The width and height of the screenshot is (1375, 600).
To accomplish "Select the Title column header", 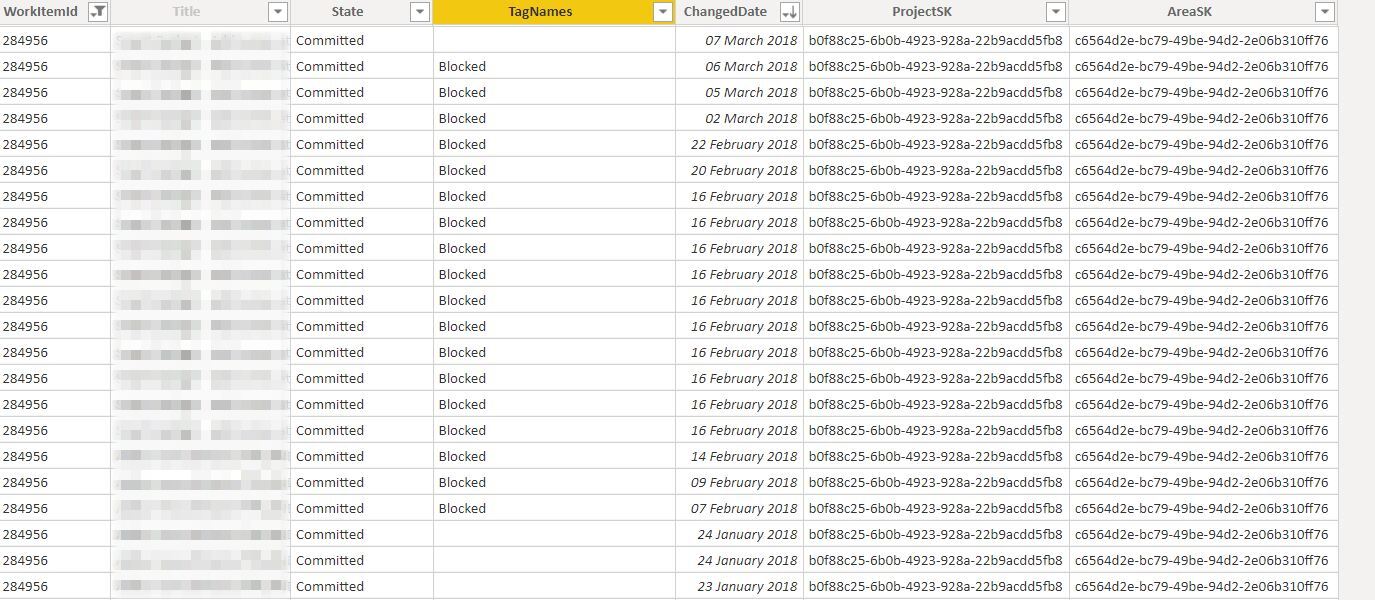I will click(x=200, y=12).
